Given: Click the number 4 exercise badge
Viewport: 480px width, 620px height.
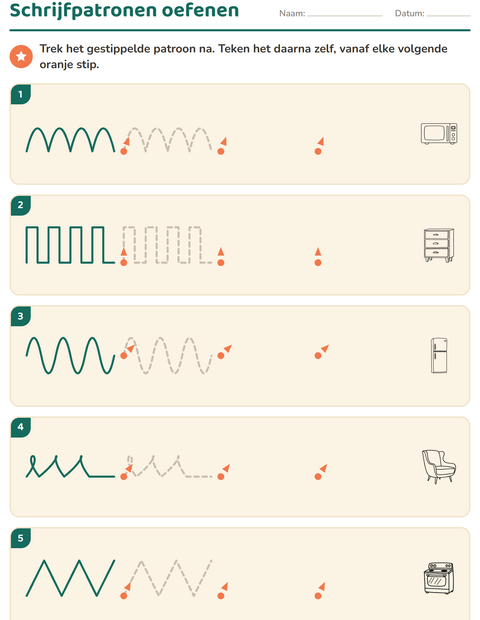Looking at the screenshot, I should (21, 427).
